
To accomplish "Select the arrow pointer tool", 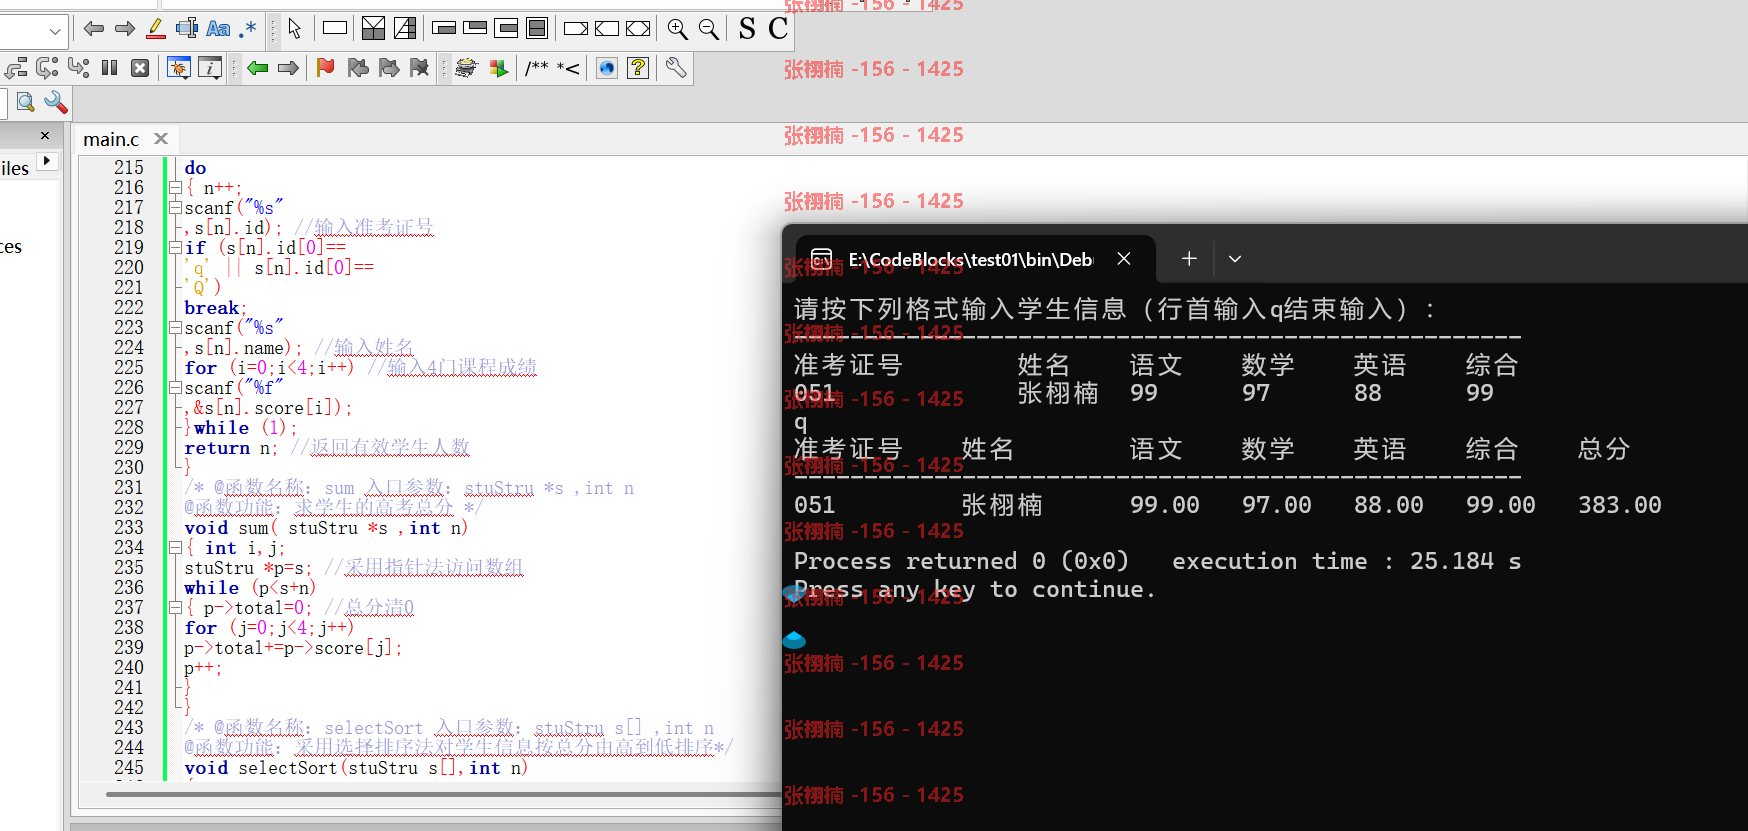I will [295, 29].
